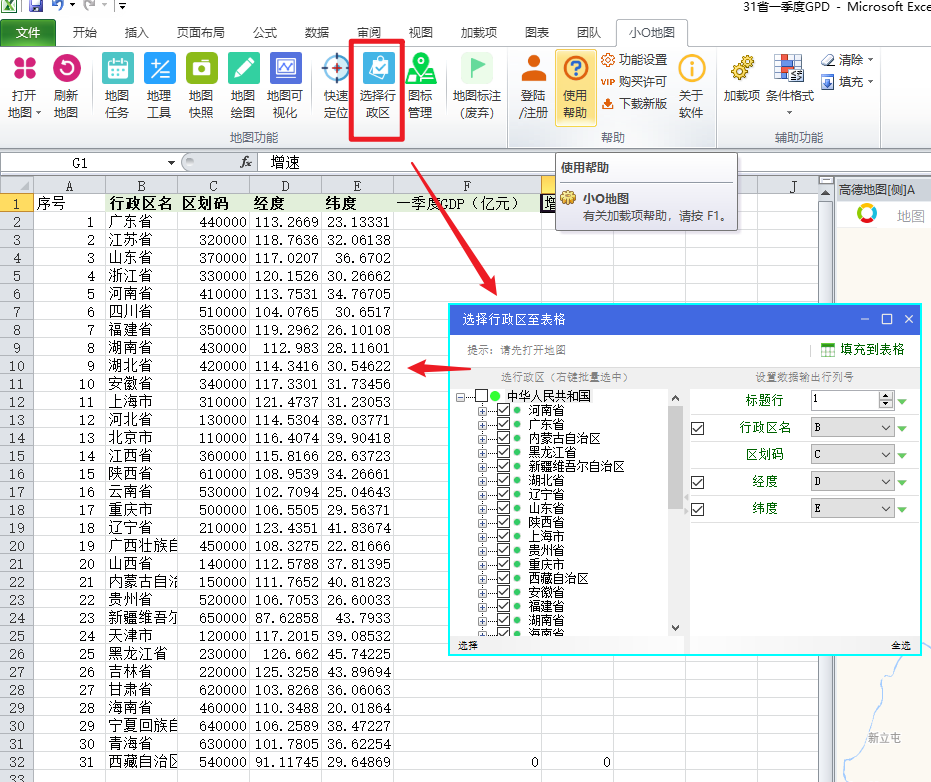Click 全选 select all in dialog
The height and width of the screenshot is (782, 931).
point(900,645)
